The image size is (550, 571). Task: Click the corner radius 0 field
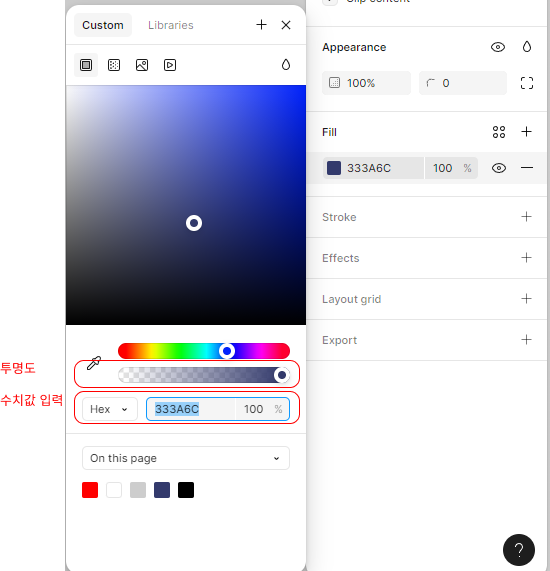[x=463, y=83]
